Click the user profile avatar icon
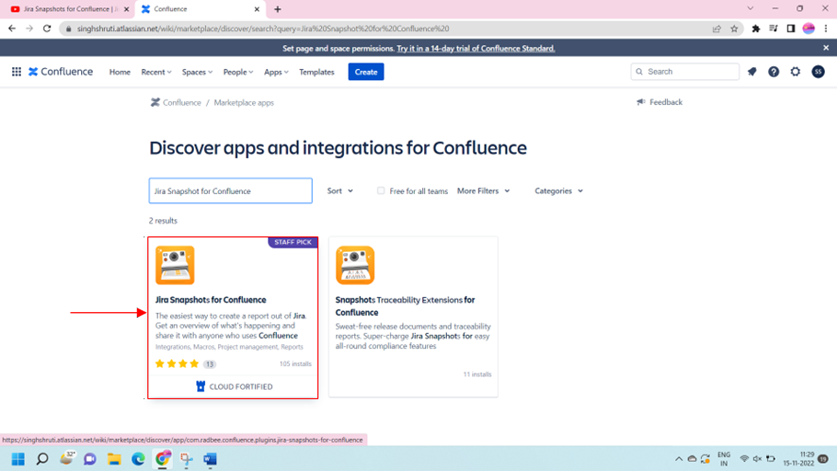This screenshot has height=471, width=837. [x=818, y=72]
